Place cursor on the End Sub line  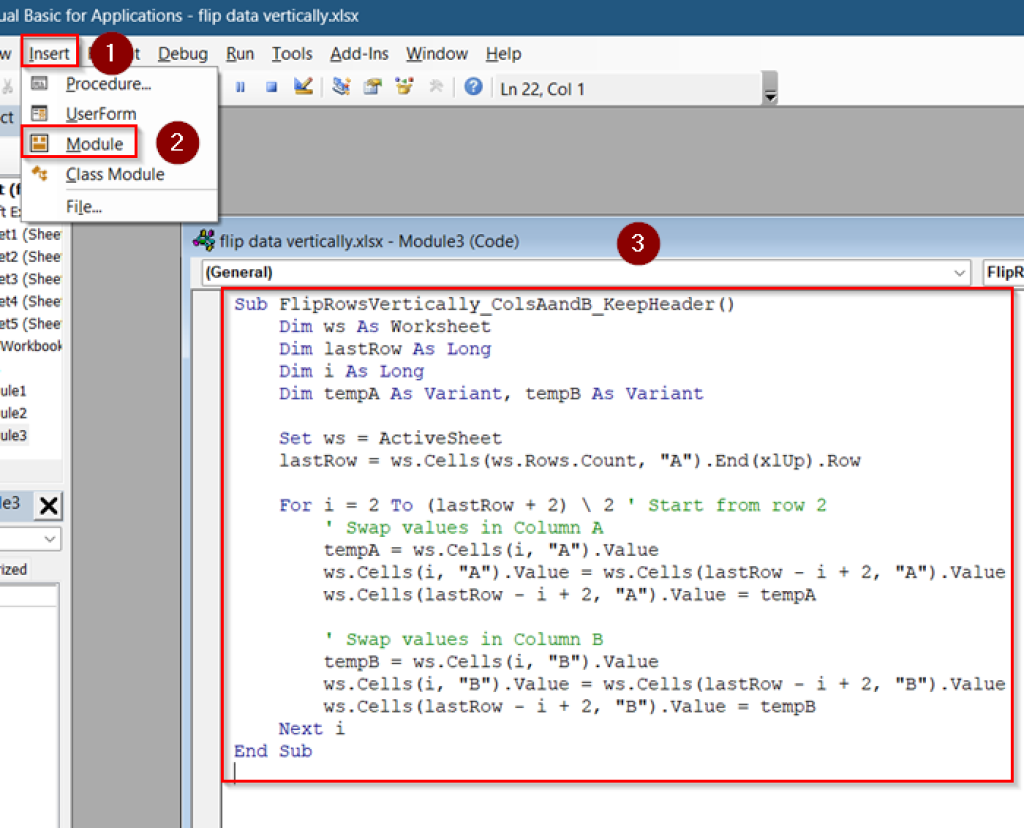273,751
